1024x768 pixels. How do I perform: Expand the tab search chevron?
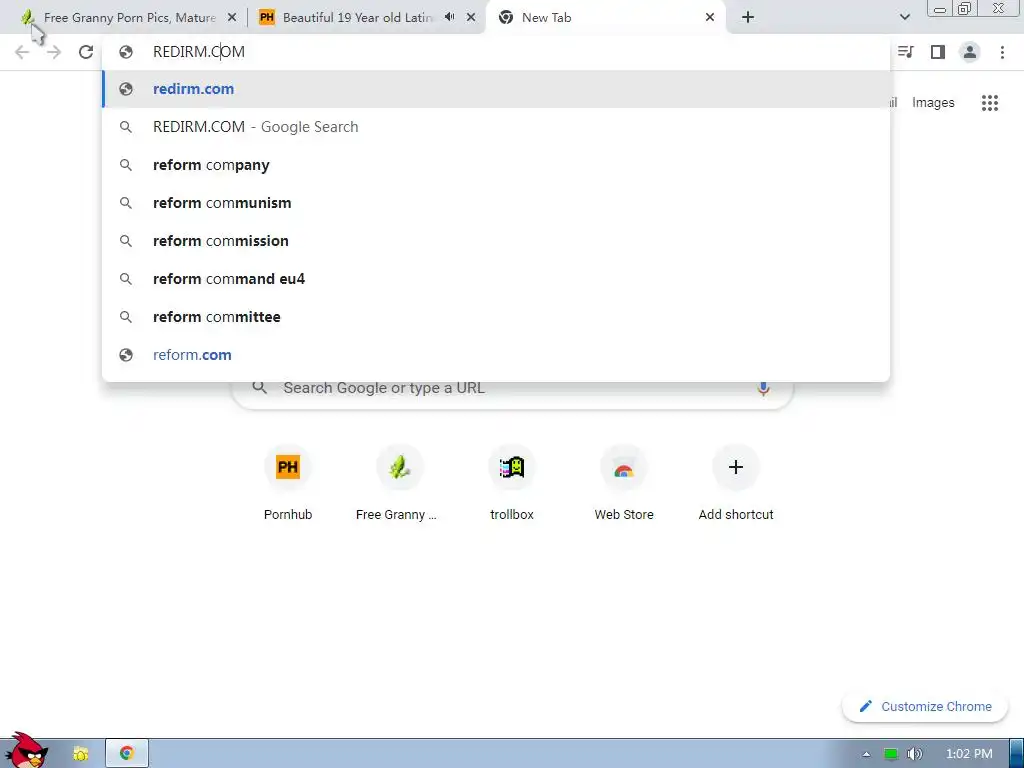pyautogui.click(x=904, y=17)
